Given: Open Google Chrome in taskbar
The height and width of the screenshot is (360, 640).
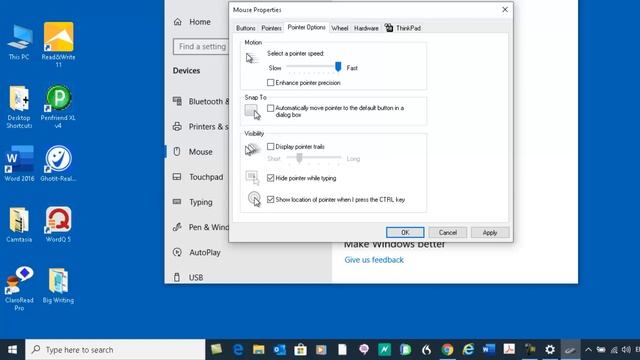Looking at the screenshot, I should (x=447, y=349).
